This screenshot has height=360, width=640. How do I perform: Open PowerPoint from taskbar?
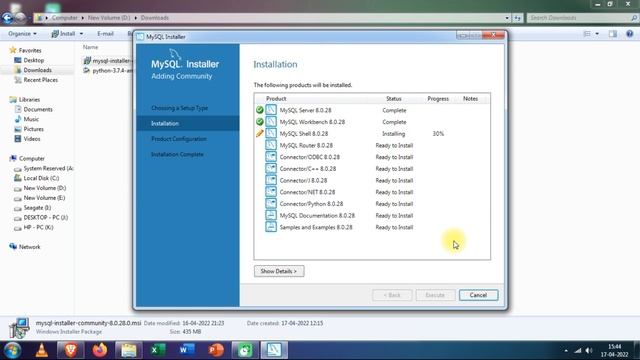click(x=216, y=350)
